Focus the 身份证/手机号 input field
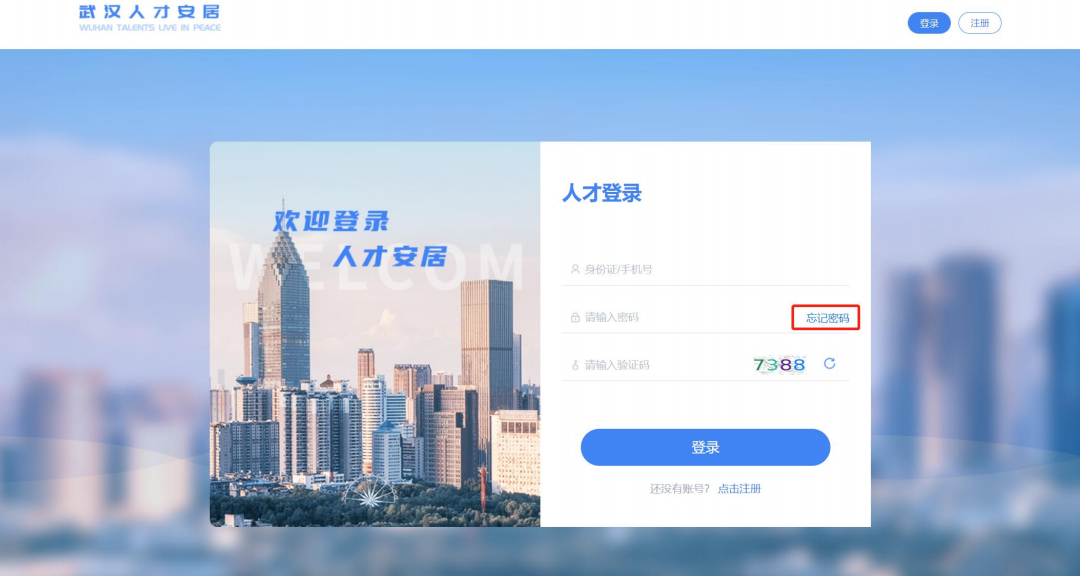Image resolution: width=1080 pixels, height=576 pixels. coord(705,269)
